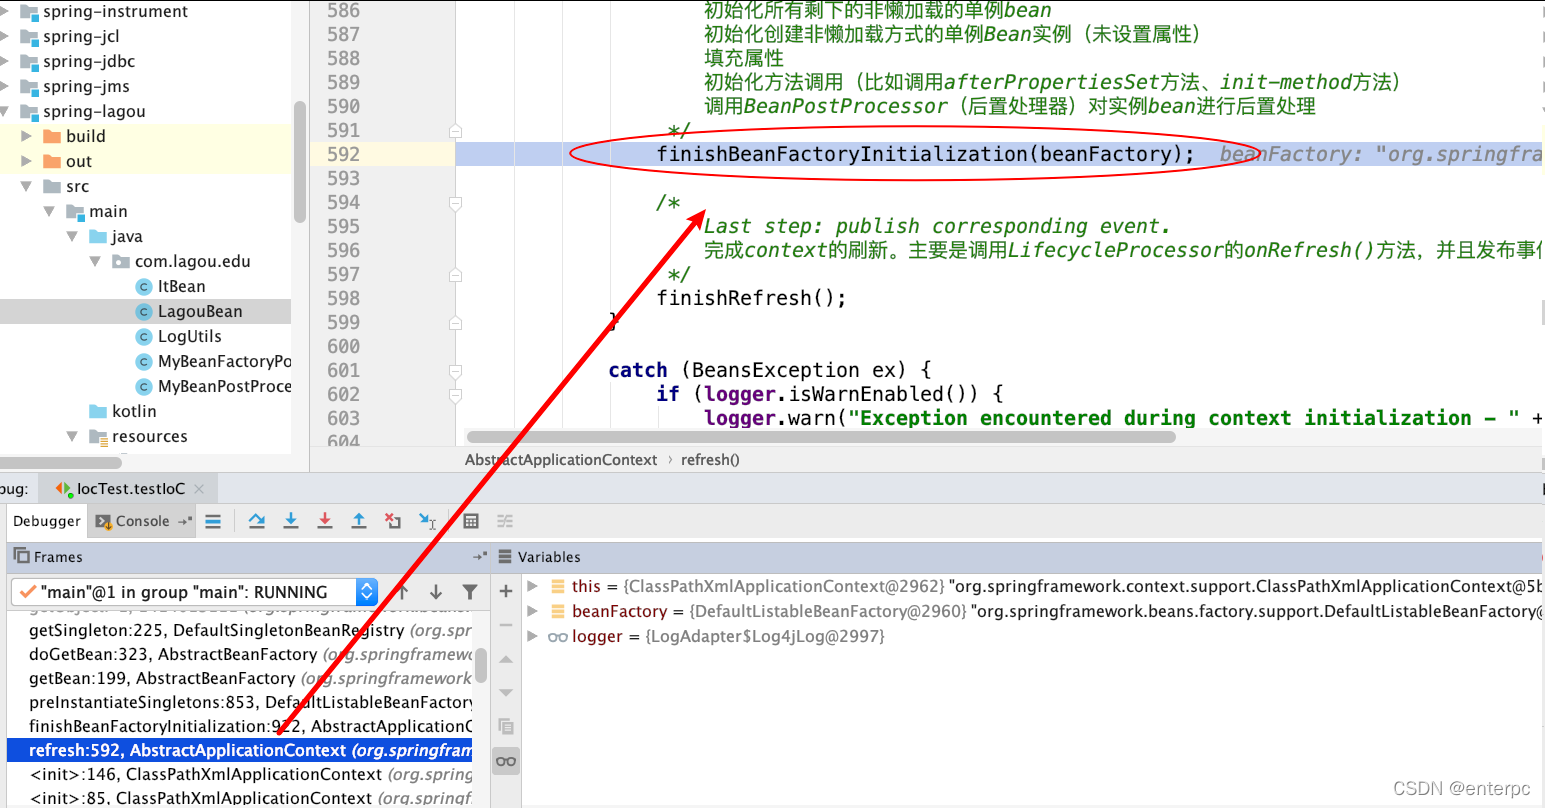The image size is (1545, 808).
Task: Click the remove watch minus icon
Action: coord(506,625)
